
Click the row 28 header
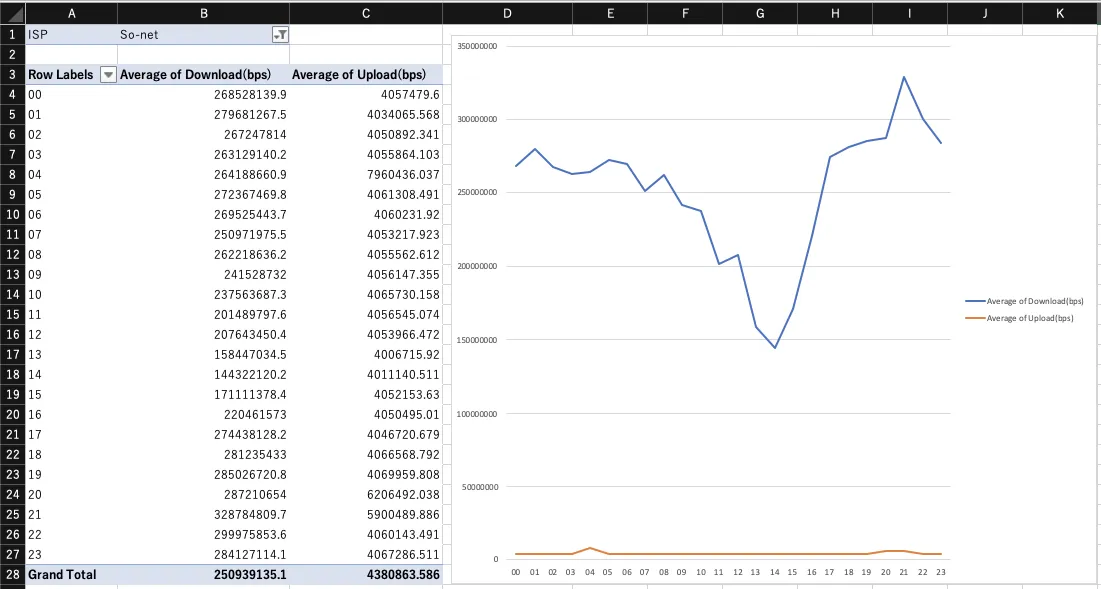(12, 575)
